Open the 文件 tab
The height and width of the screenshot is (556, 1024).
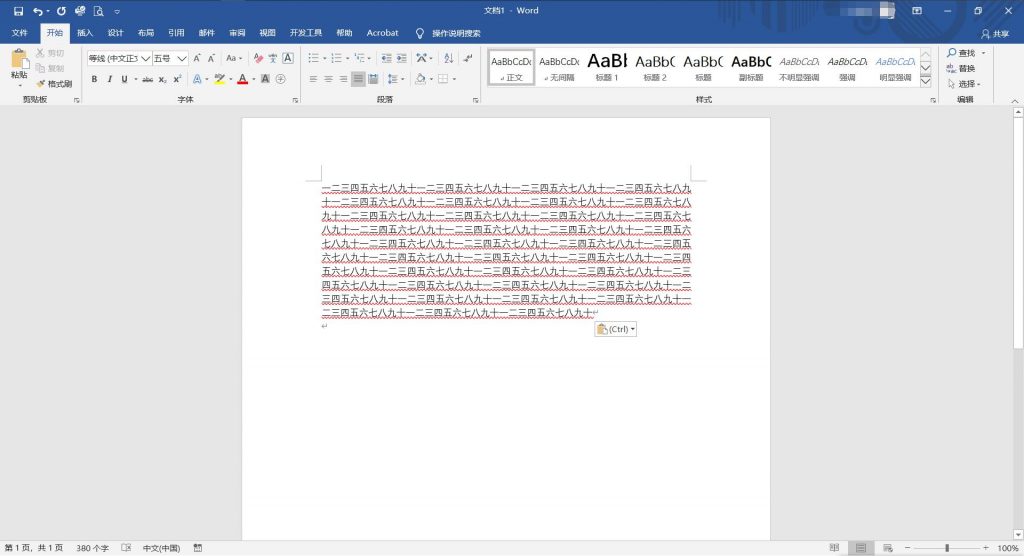point(20,33)
